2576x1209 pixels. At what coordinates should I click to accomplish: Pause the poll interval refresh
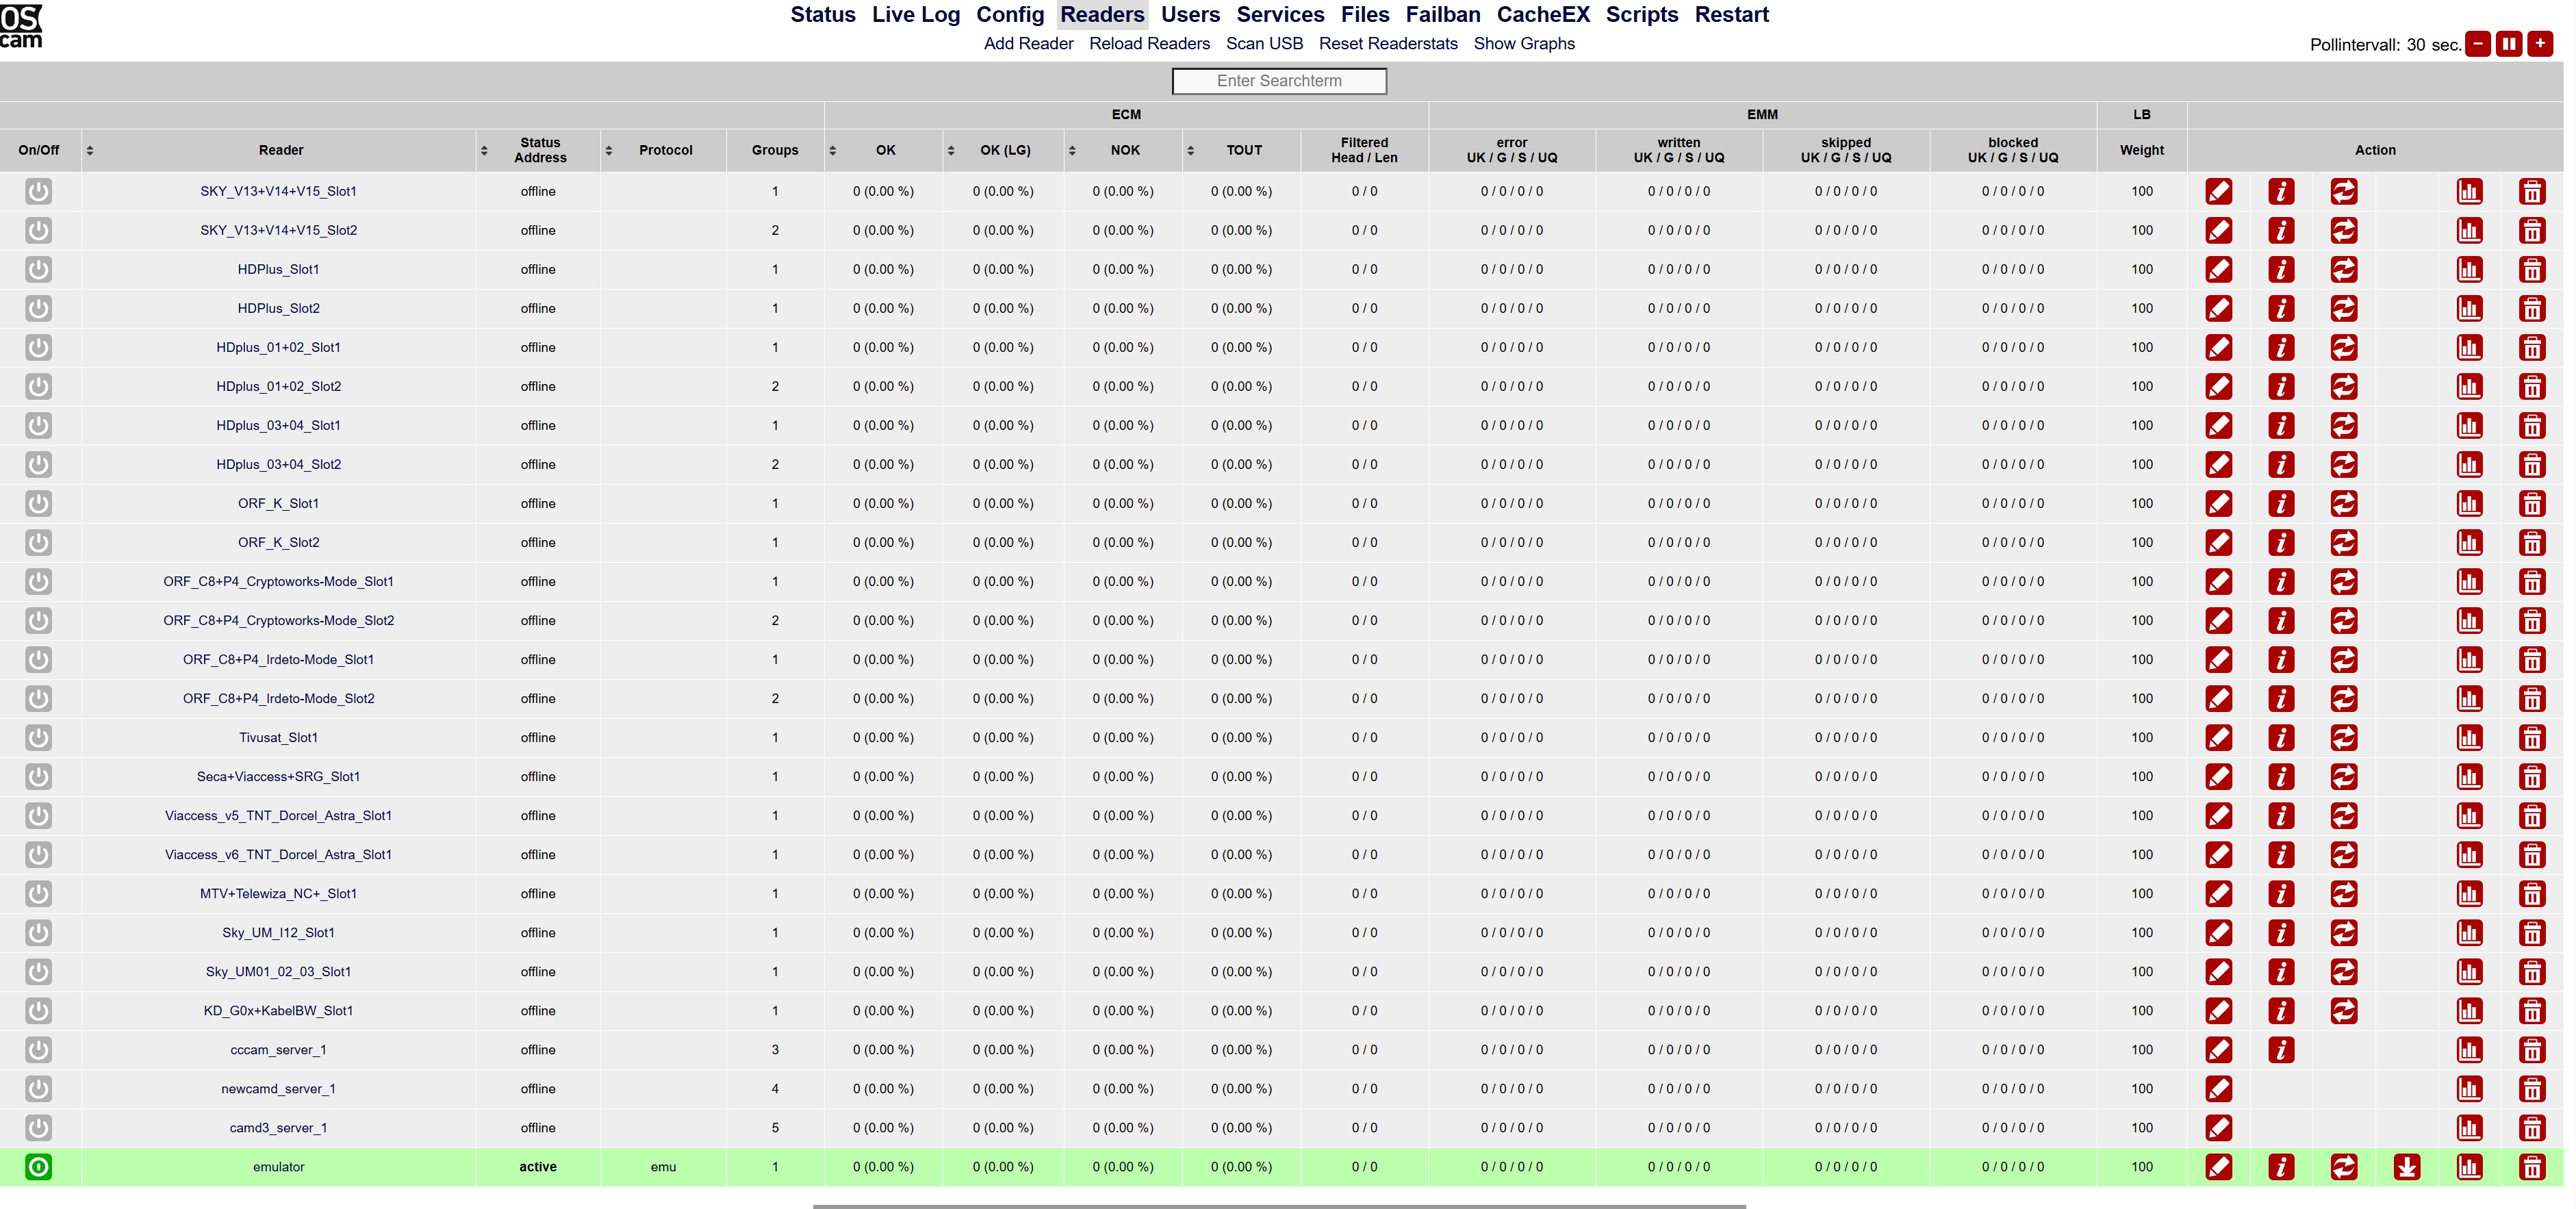(2508, 44)
